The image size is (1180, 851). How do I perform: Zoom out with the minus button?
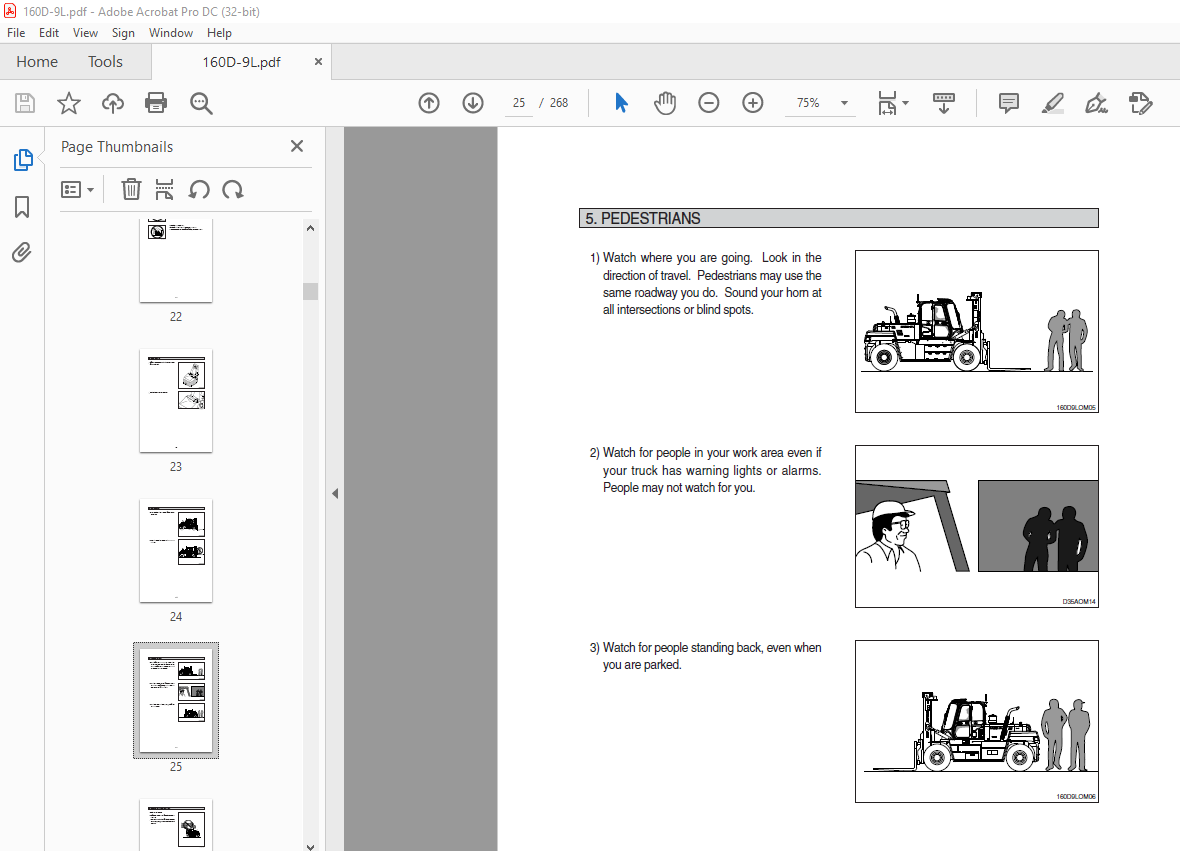(708, 103)
